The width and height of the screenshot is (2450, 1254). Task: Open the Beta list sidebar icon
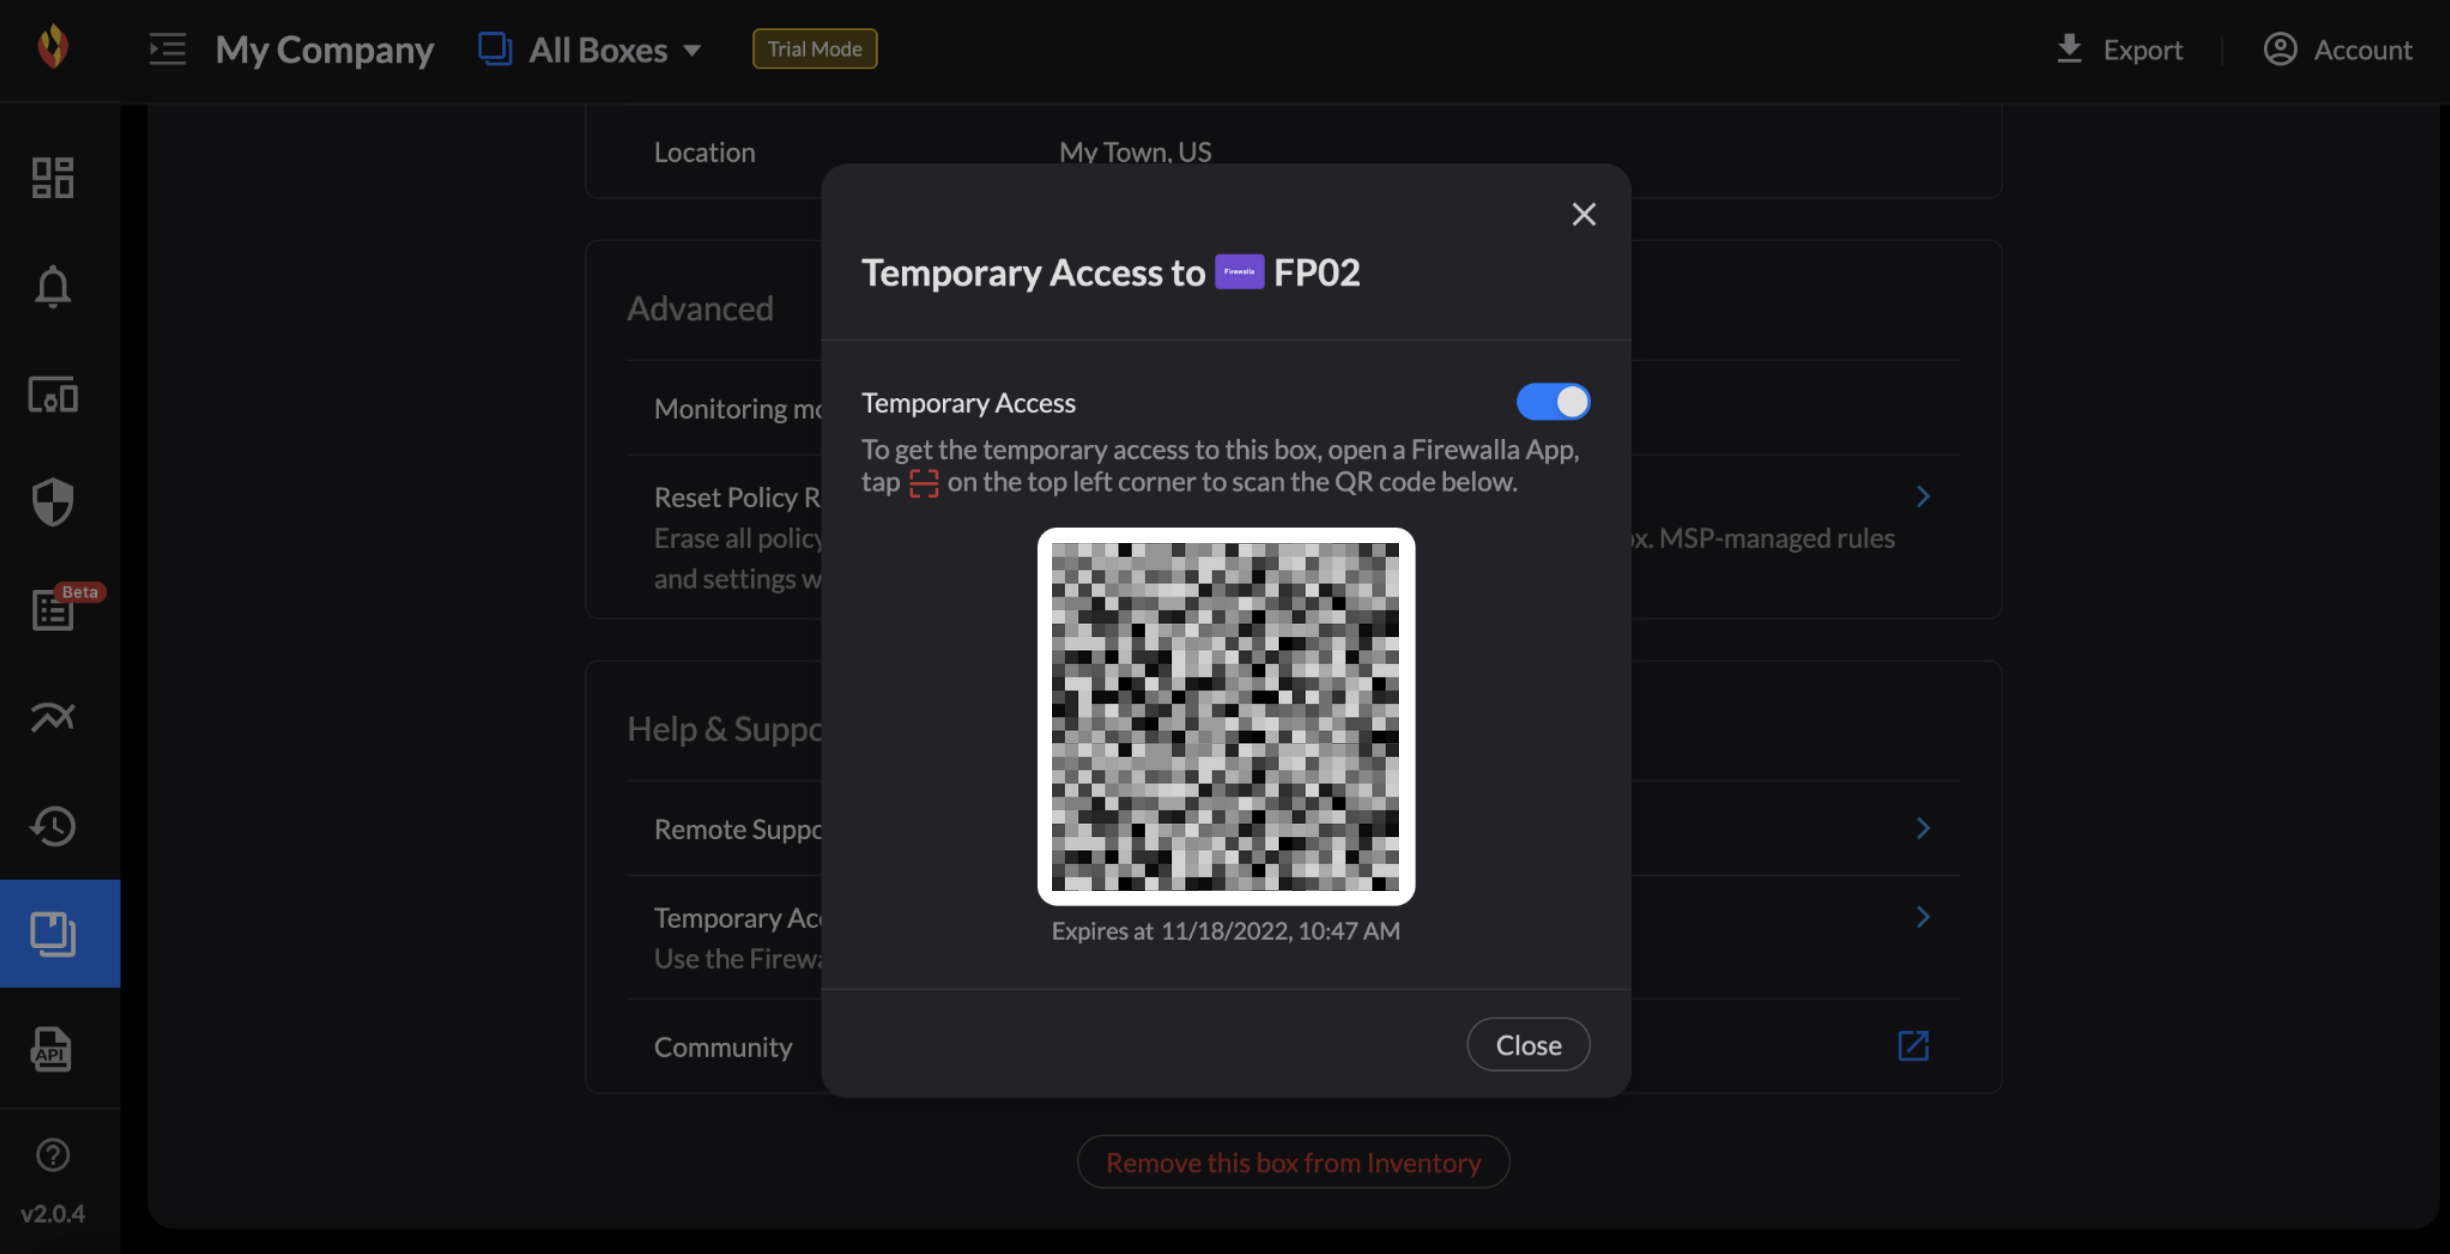53,610
